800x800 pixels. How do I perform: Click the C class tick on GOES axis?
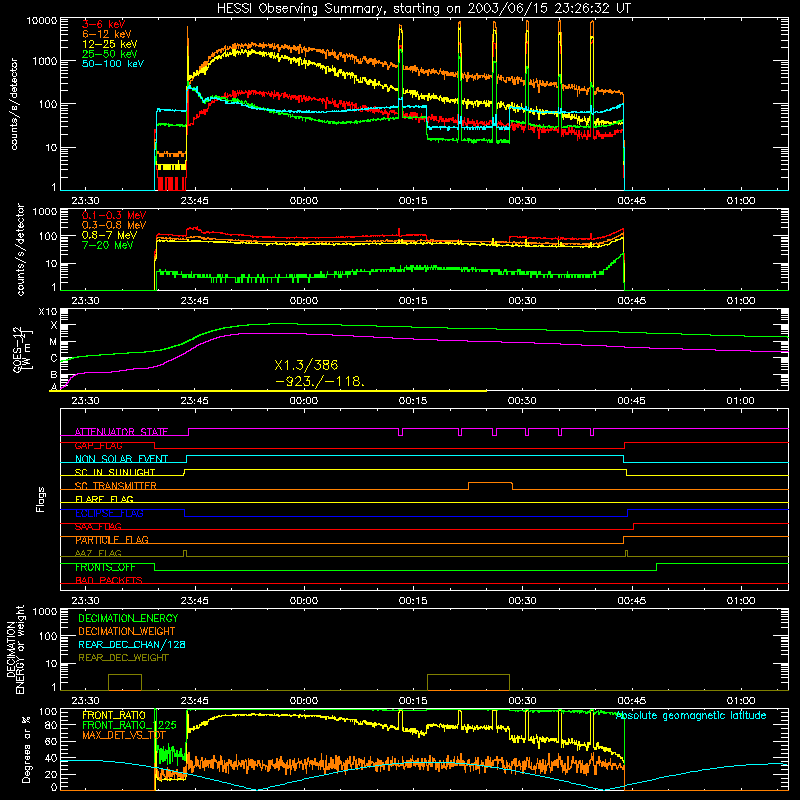54,358
